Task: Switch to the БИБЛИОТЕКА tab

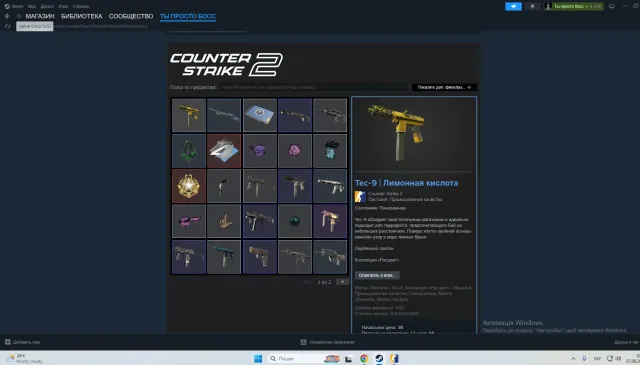Action: tap(82, 16)
